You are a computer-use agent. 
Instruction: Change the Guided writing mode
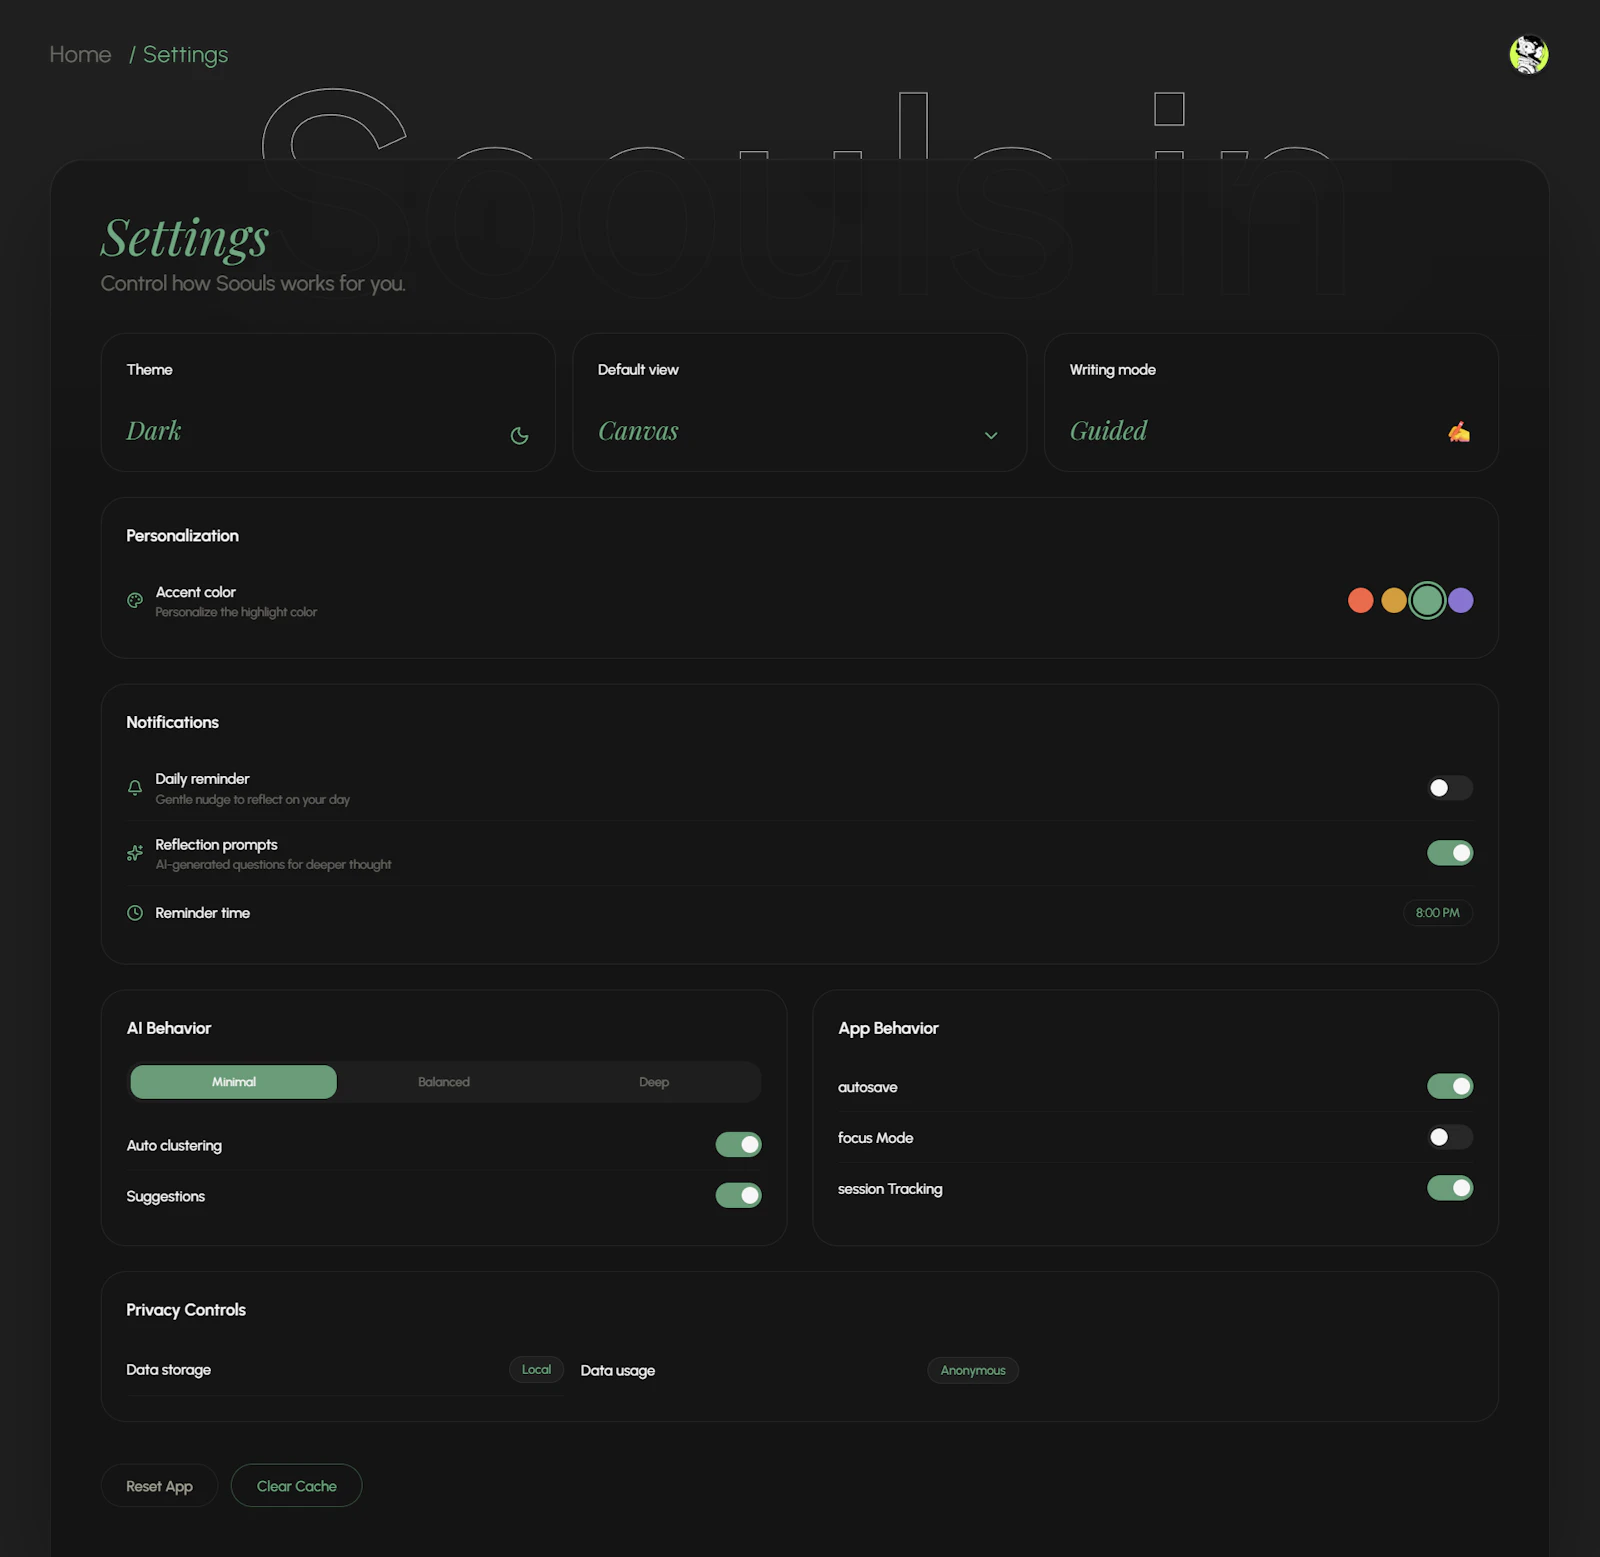pos(1108,431)
